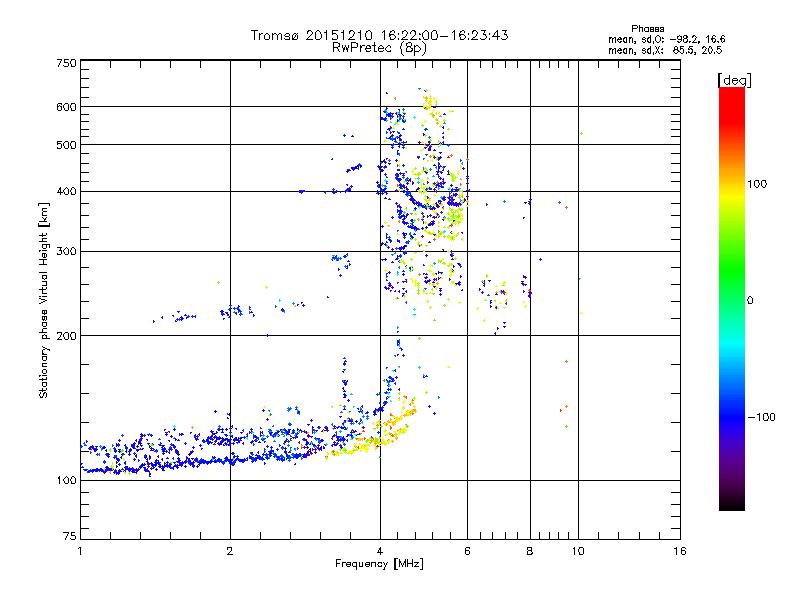This screenshot has height=600, width=800.
Task: Click the x-axis tick label '6'
Action: [467, 551]
